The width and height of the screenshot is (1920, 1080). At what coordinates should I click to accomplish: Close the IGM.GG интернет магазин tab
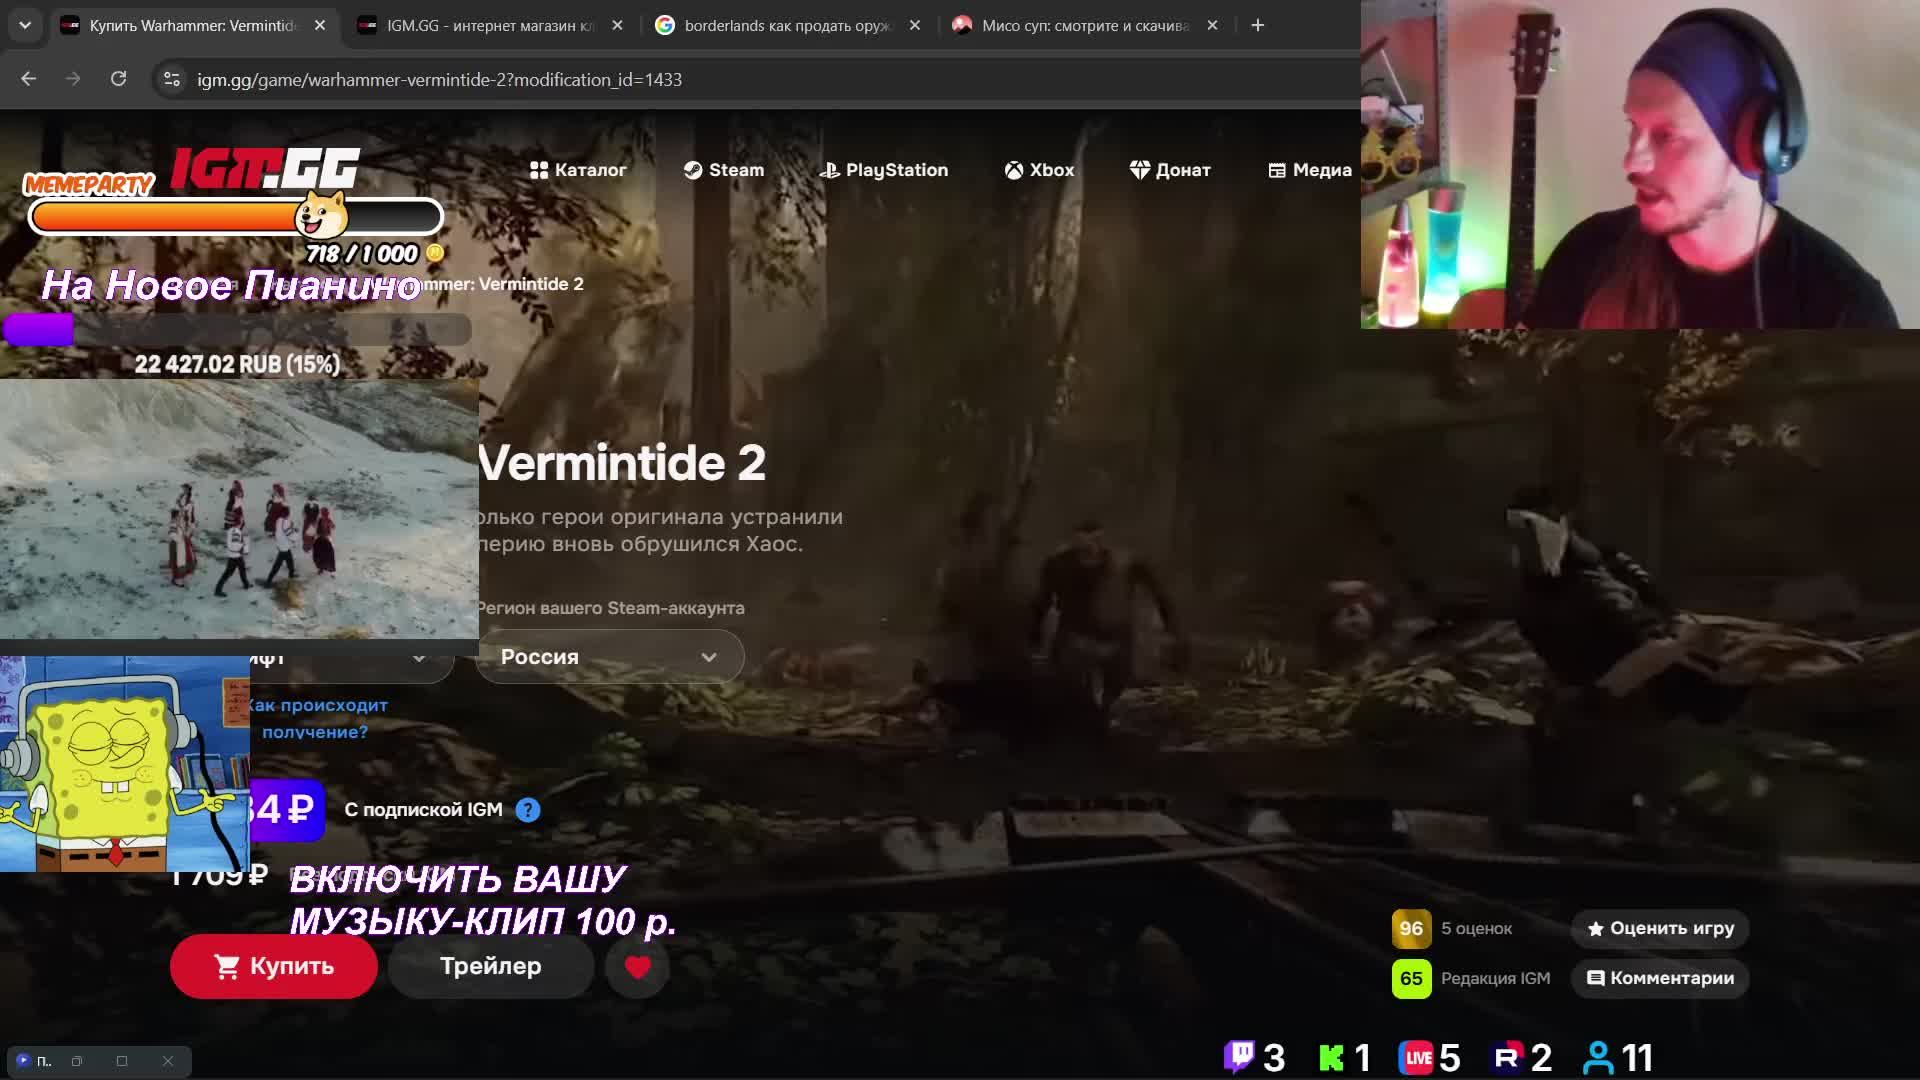[x=617, y=25]
